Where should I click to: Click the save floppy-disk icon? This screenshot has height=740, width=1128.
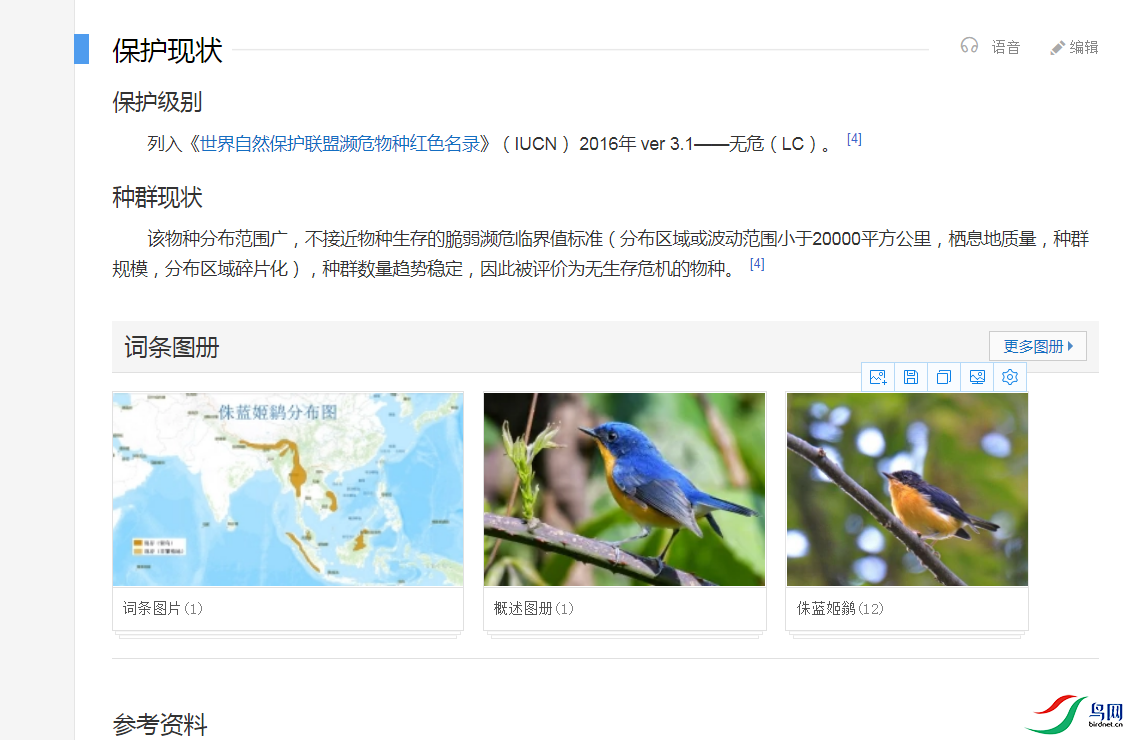pyautogui.click(x=911, y=377)
